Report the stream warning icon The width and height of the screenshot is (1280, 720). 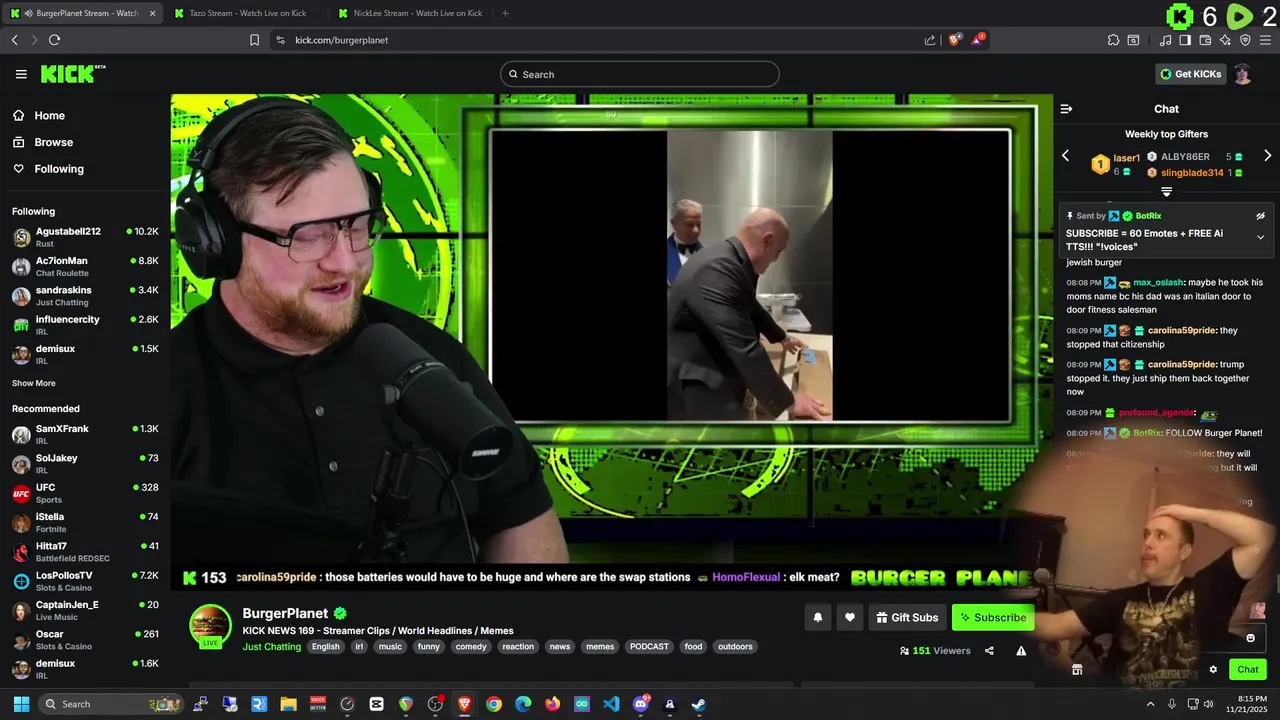click(x=1021, y=651)
